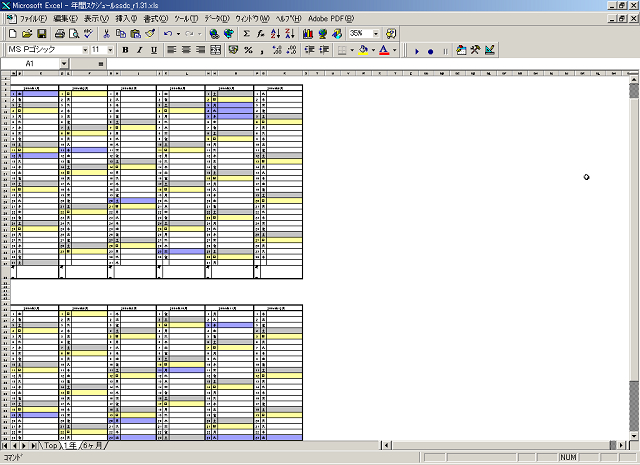Toggle underline formatting
This screenshot has width=640, height=465.
[x=154, y=50]
